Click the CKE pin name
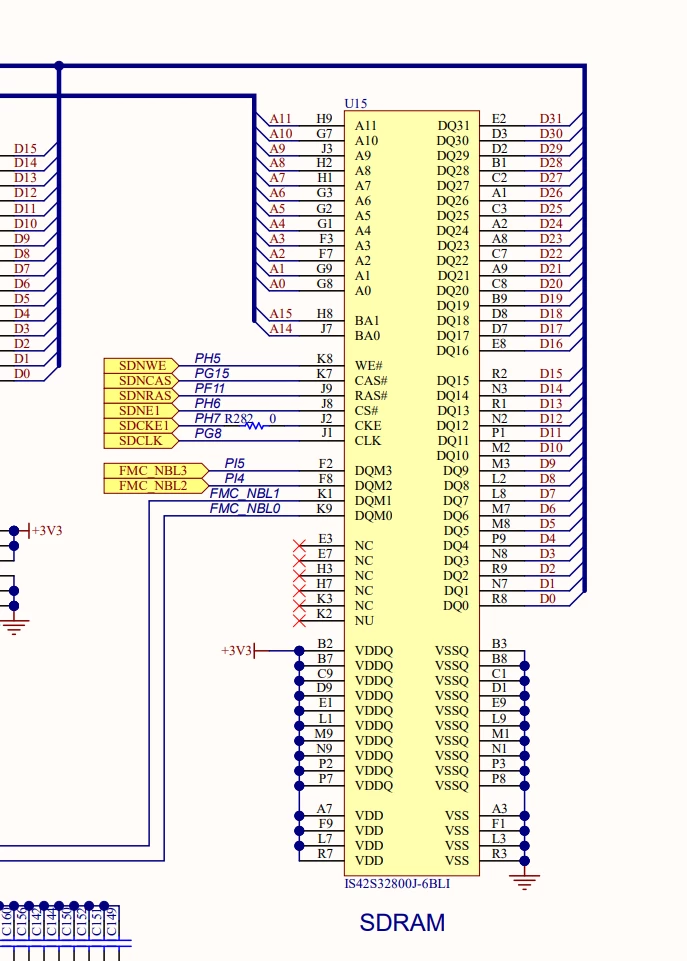The image size is (687, 961). point(368,425)
